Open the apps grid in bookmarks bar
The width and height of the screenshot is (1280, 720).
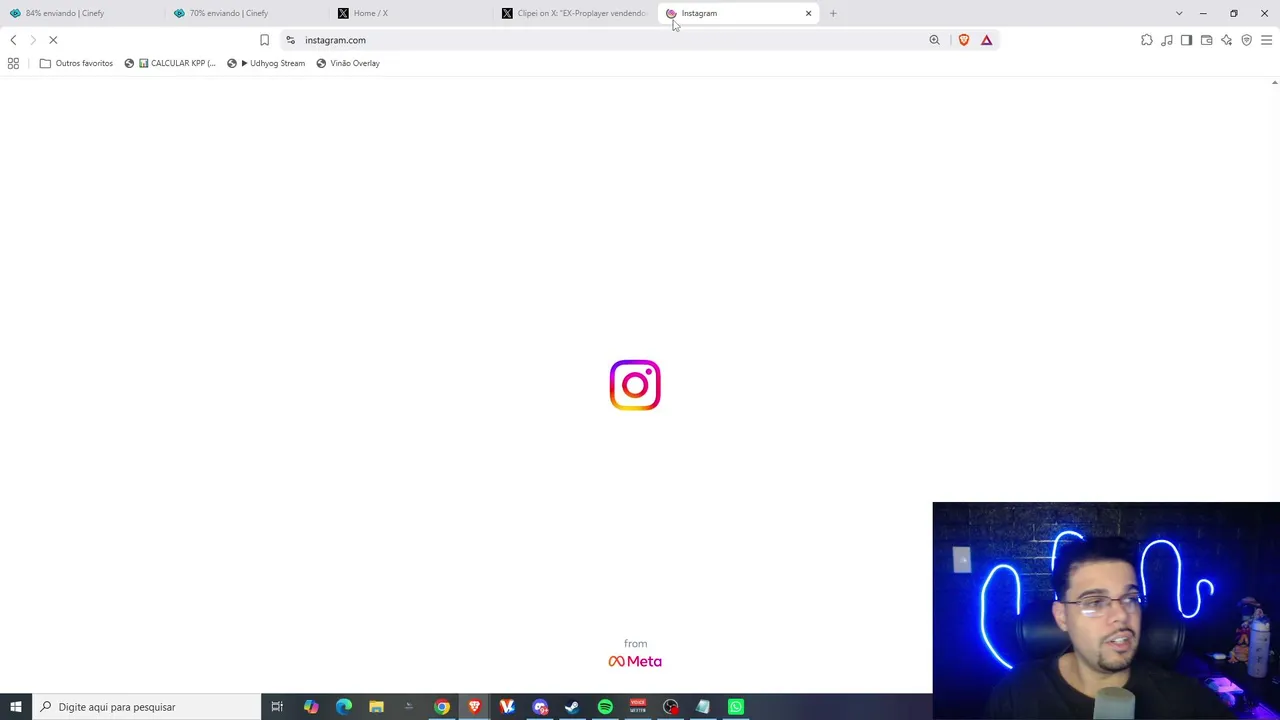(13, 63)
